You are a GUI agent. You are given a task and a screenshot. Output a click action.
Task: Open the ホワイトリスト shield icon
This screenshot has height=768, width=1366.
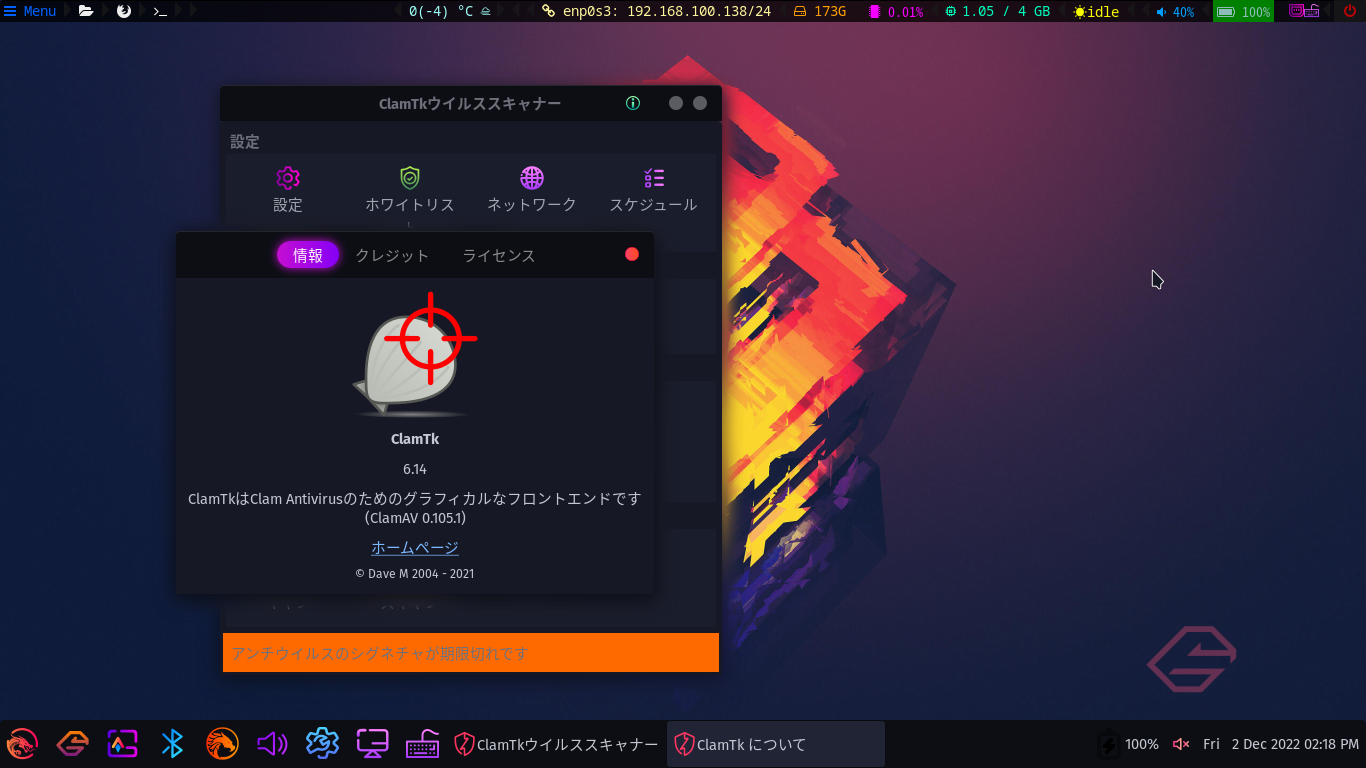click(410, 178)
